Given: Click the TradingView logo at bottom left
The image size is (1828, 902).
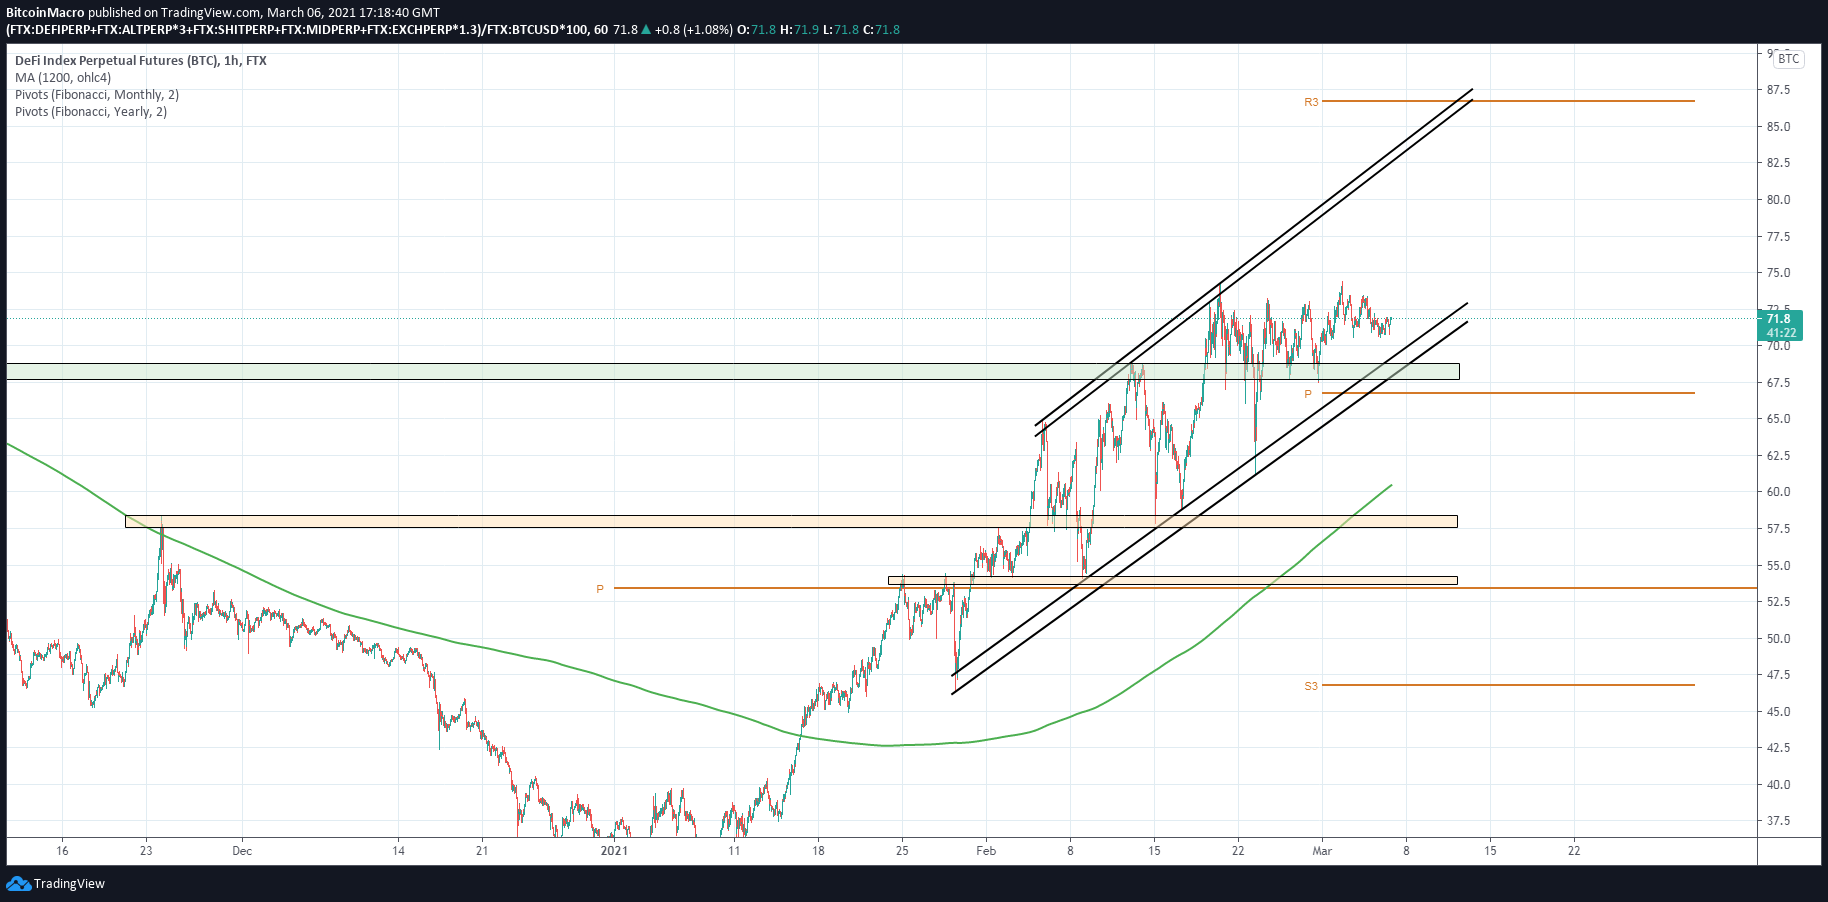Looking at the screenshot, I should tap(55, 884).
